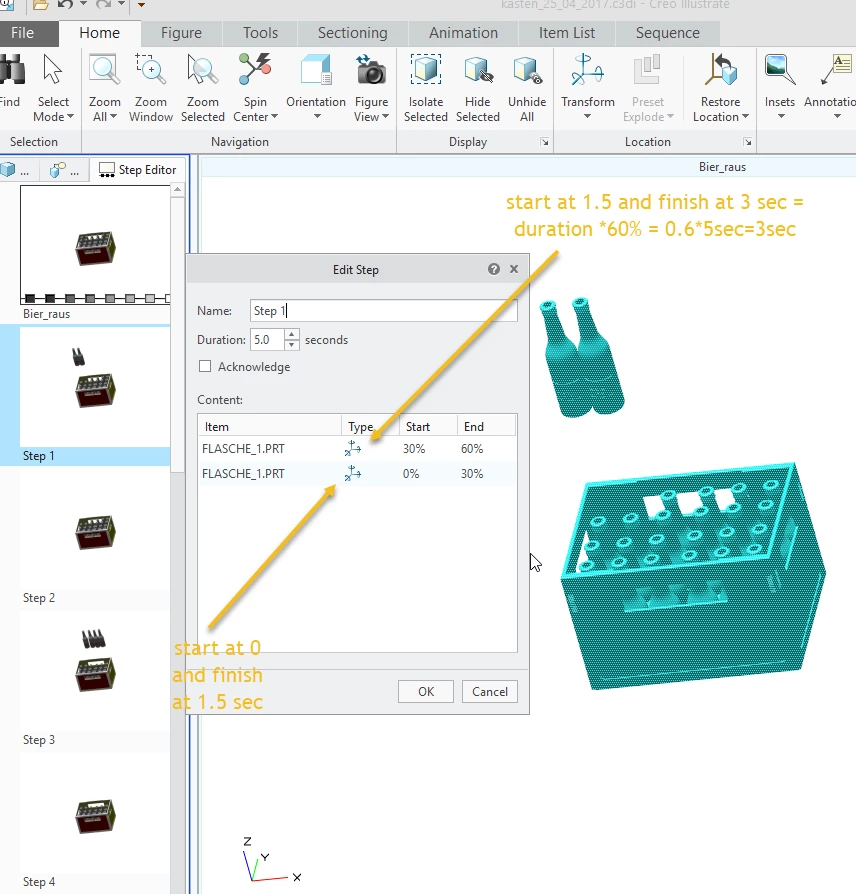Viewport: 856px width, 894px height.
Task: Open the Location group dialog launcher
Action: coord(747,142)
